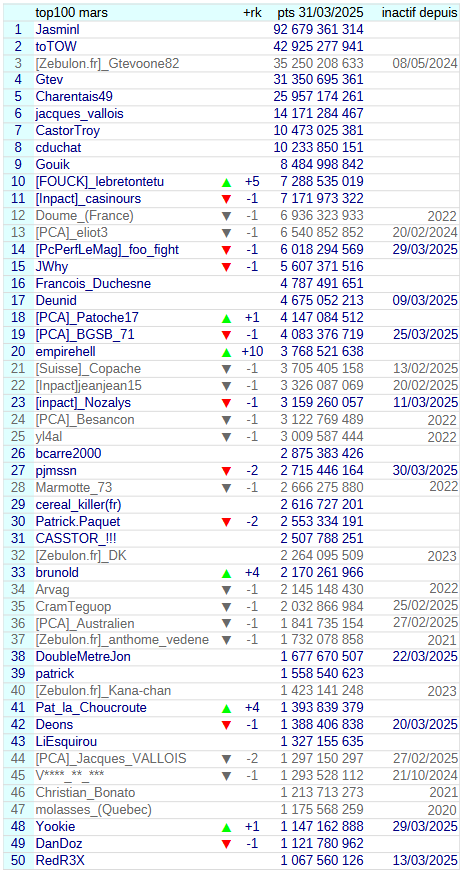This screenshot has height=873, width=463.
Task: Select player name Deunid
Action: pyautogui.click(x=56, y=301)
